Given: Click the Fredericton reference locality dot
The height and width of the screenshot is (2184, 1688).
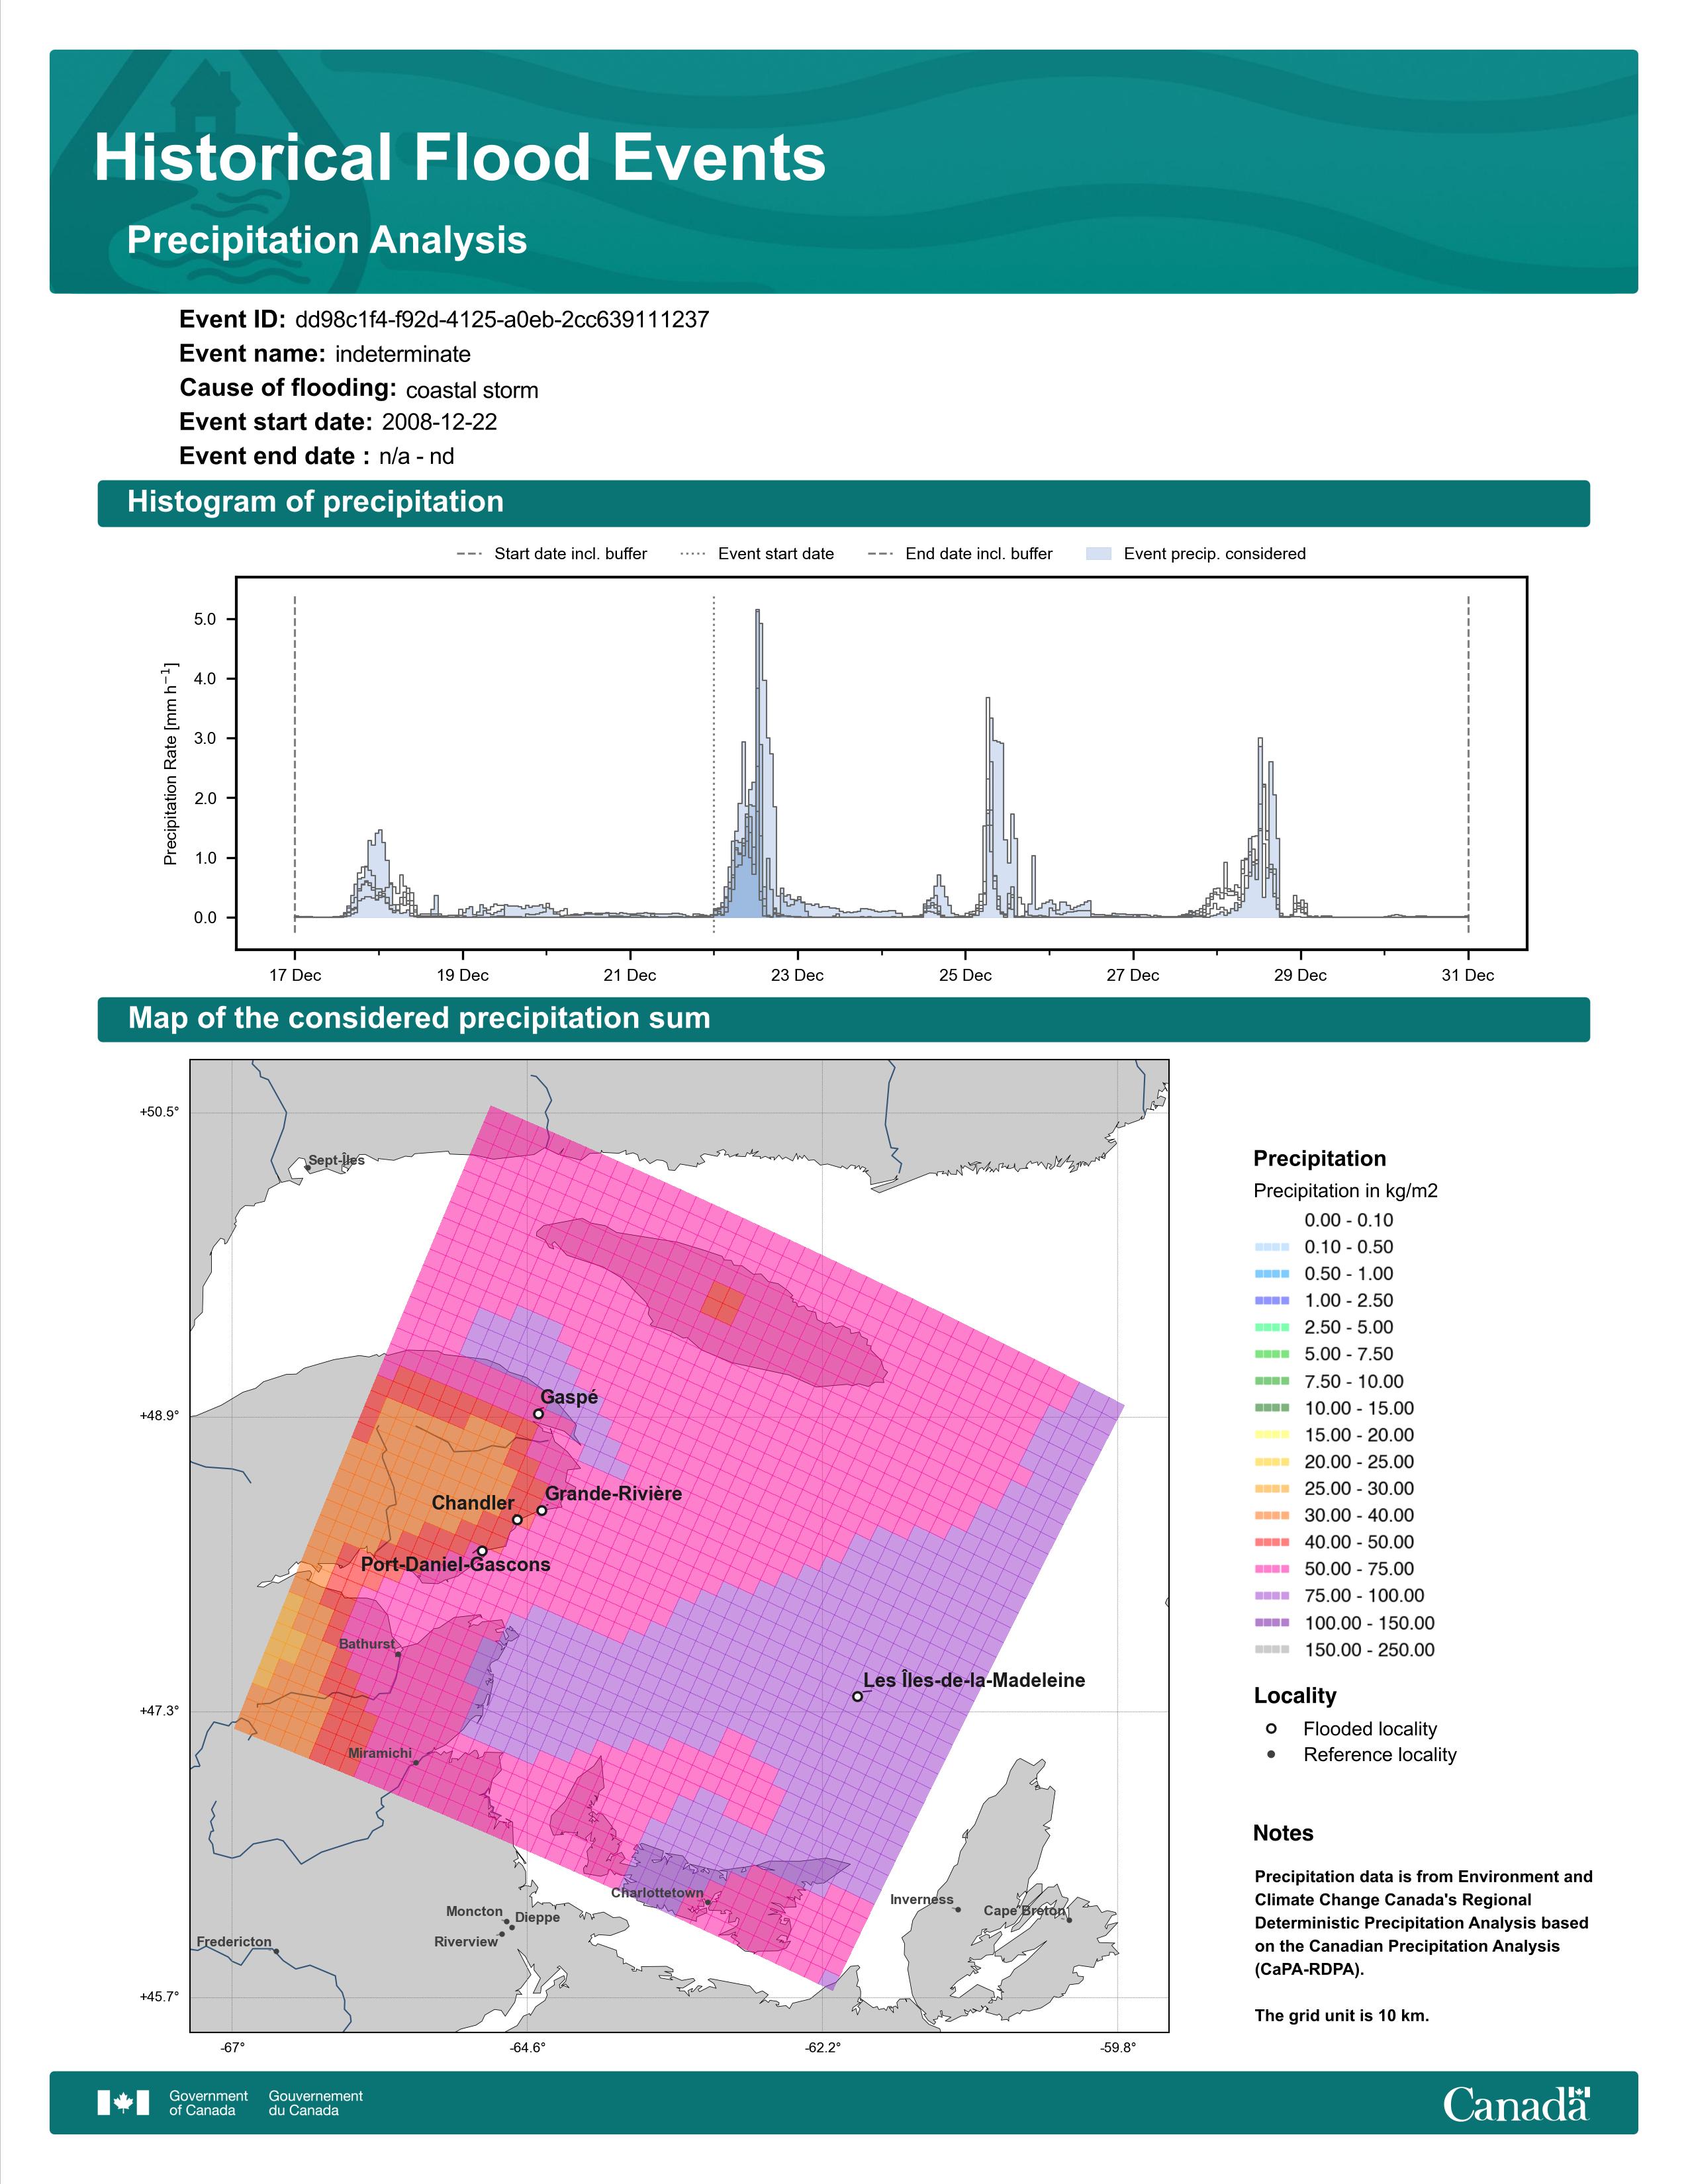Looking at the screenshot, I should [x=276, y=1951].
